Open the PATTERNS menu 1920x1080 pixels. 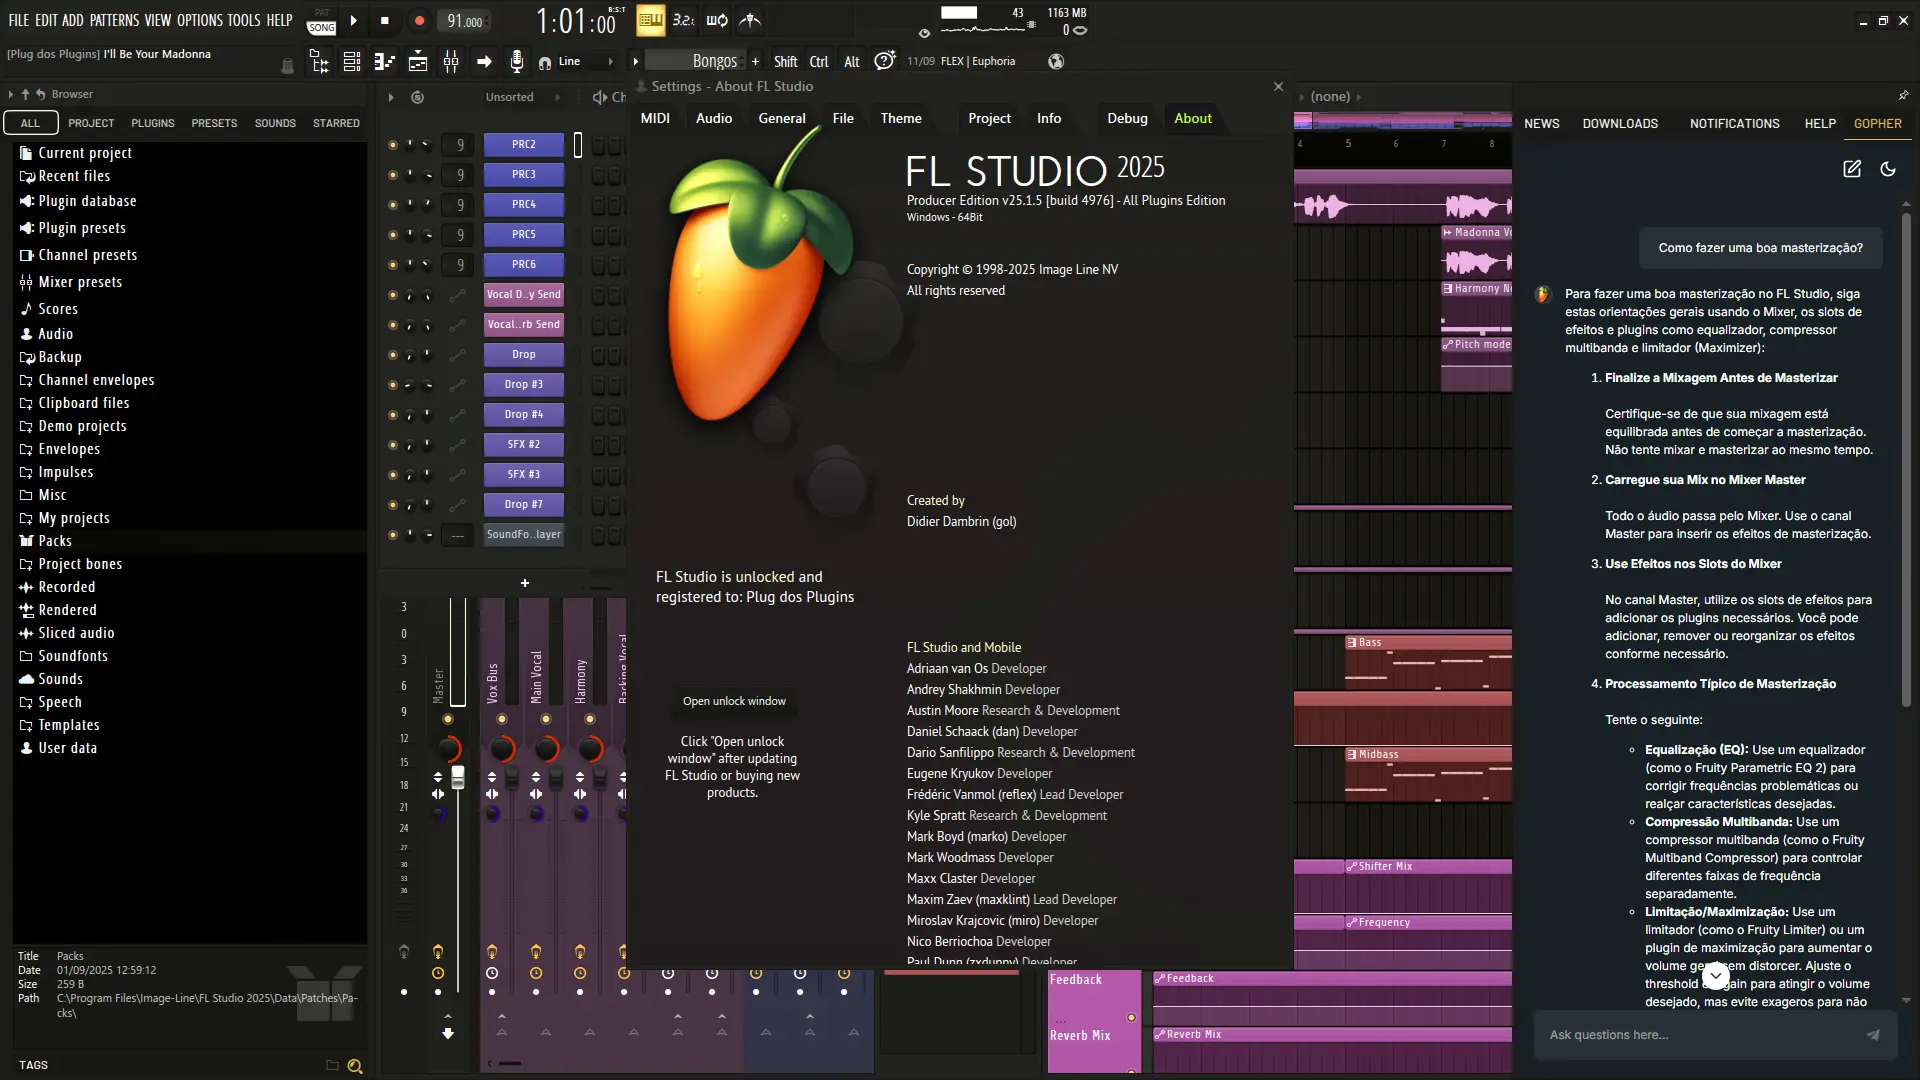[x=115, y=19]
